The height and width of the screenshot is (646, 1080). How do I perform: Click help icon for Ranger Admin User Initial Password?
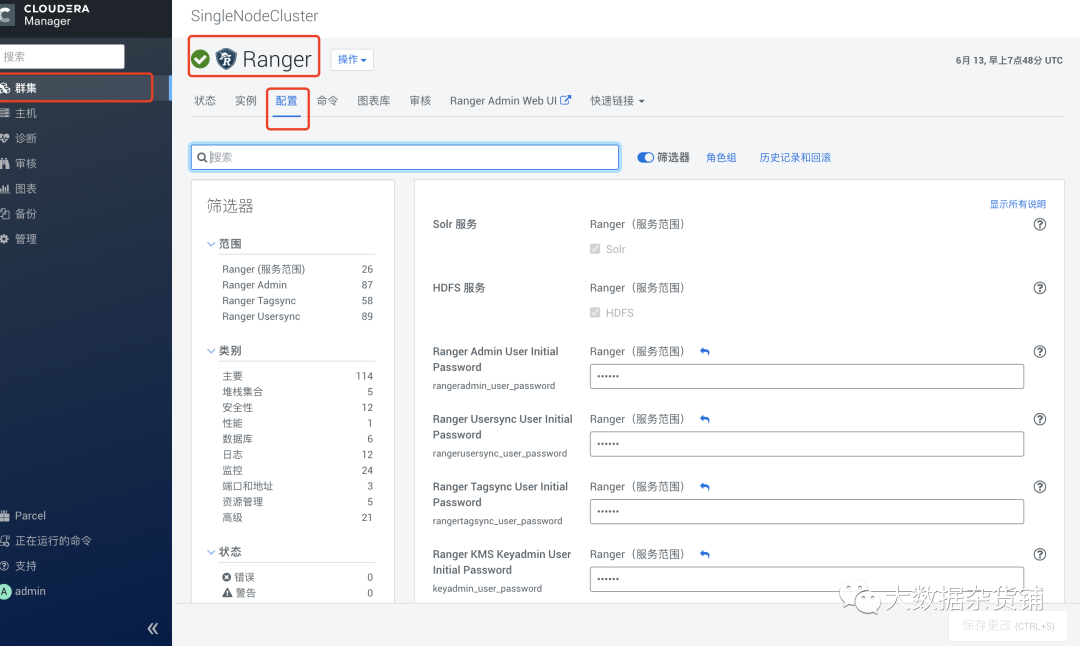(x=1040, y=352)
